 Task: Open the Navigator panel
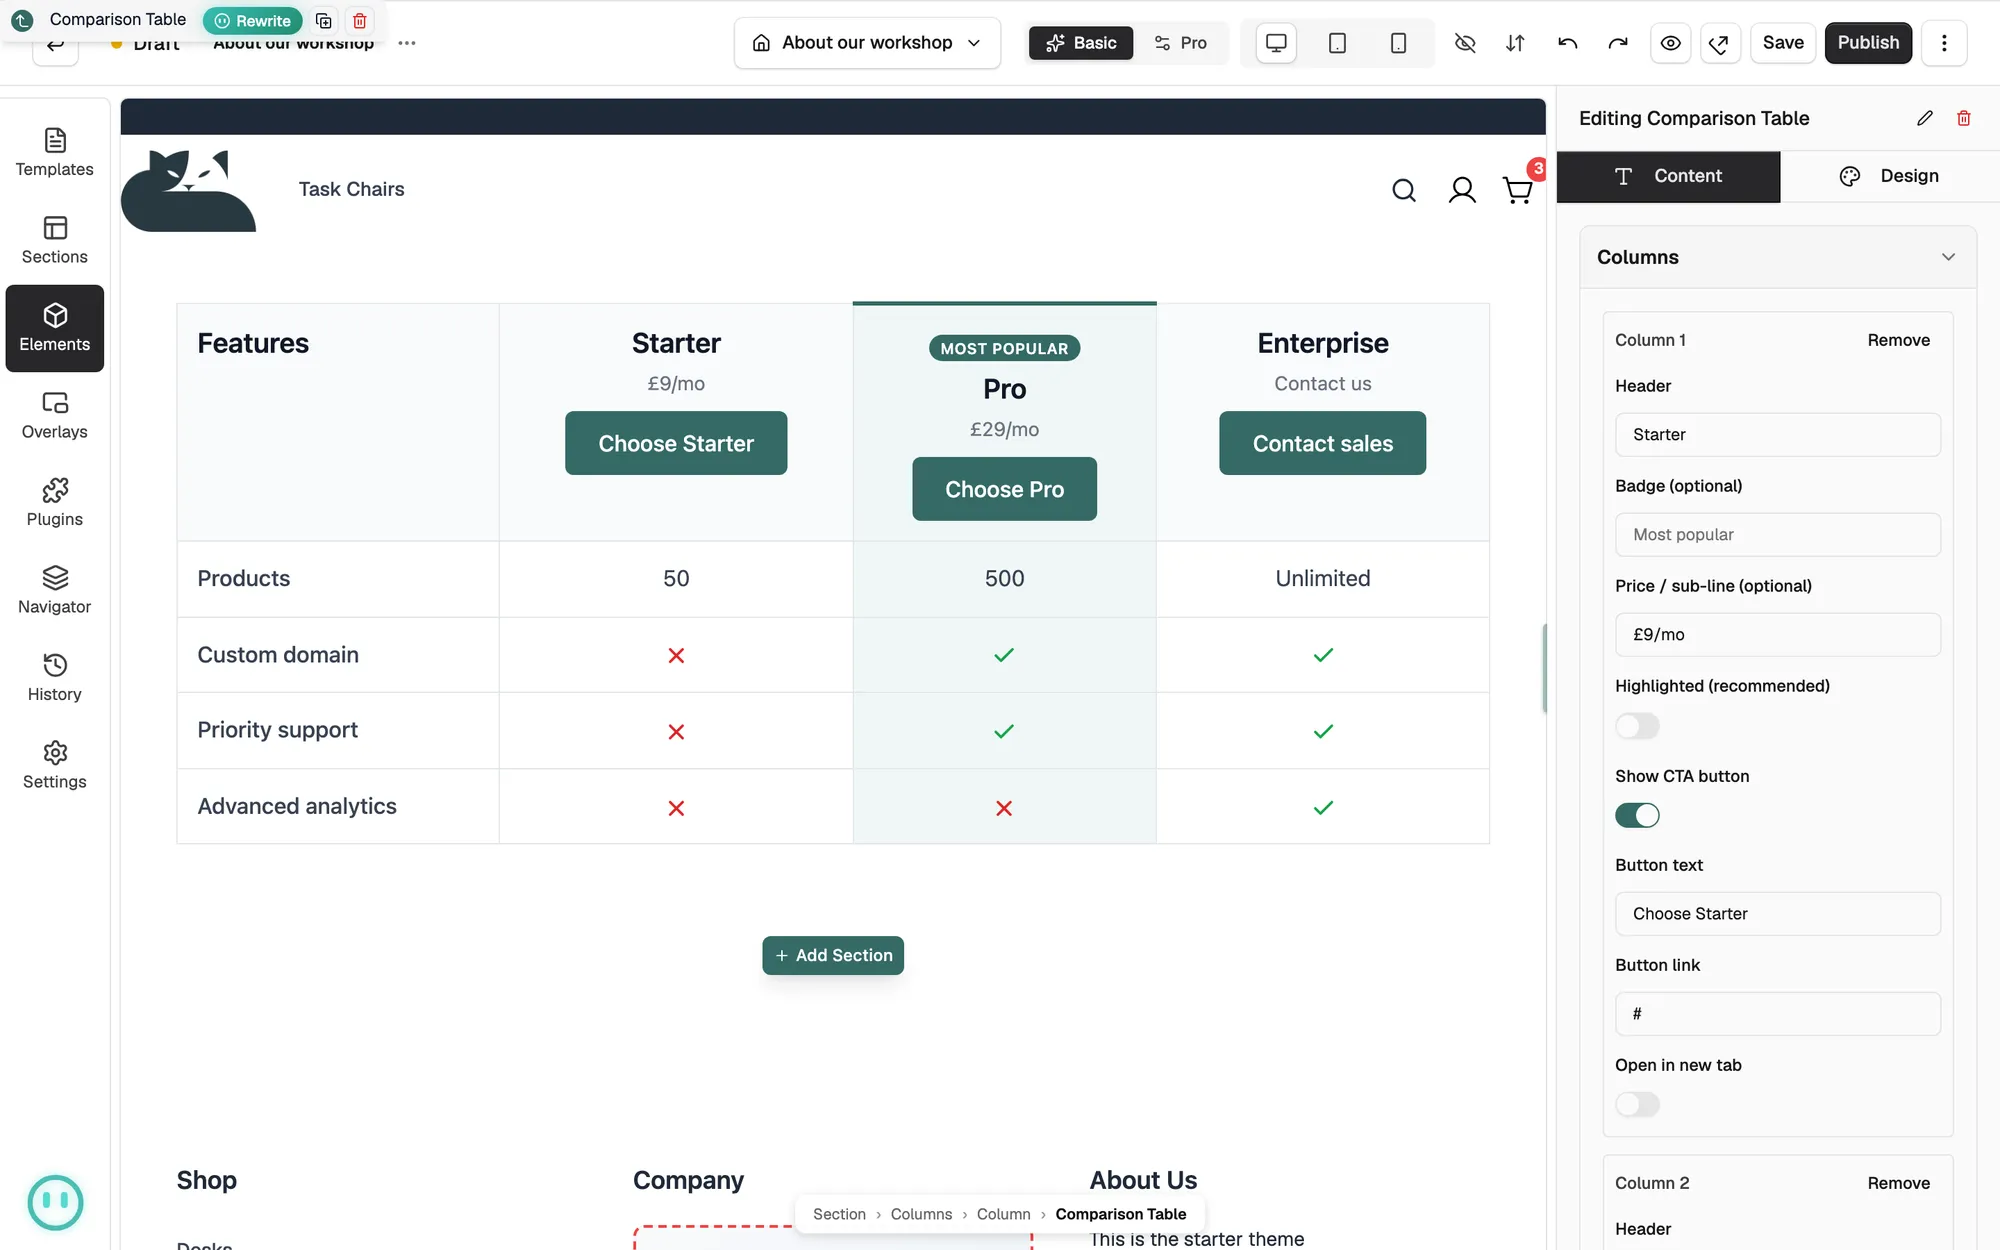(x=55, y=590)
